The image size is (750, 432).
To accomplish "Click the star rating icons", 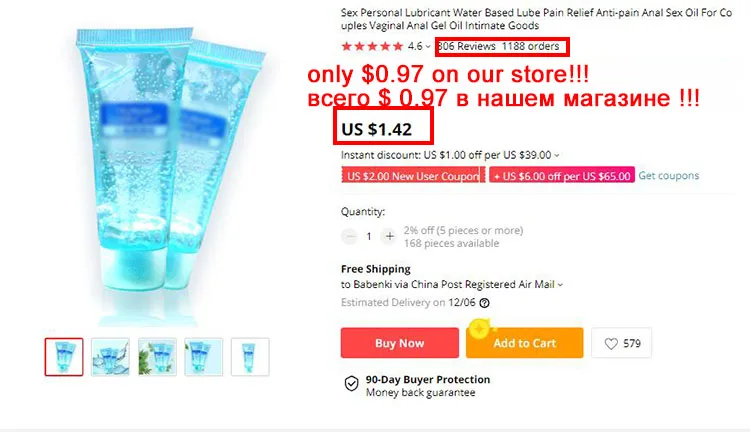I will click(372, 46).
